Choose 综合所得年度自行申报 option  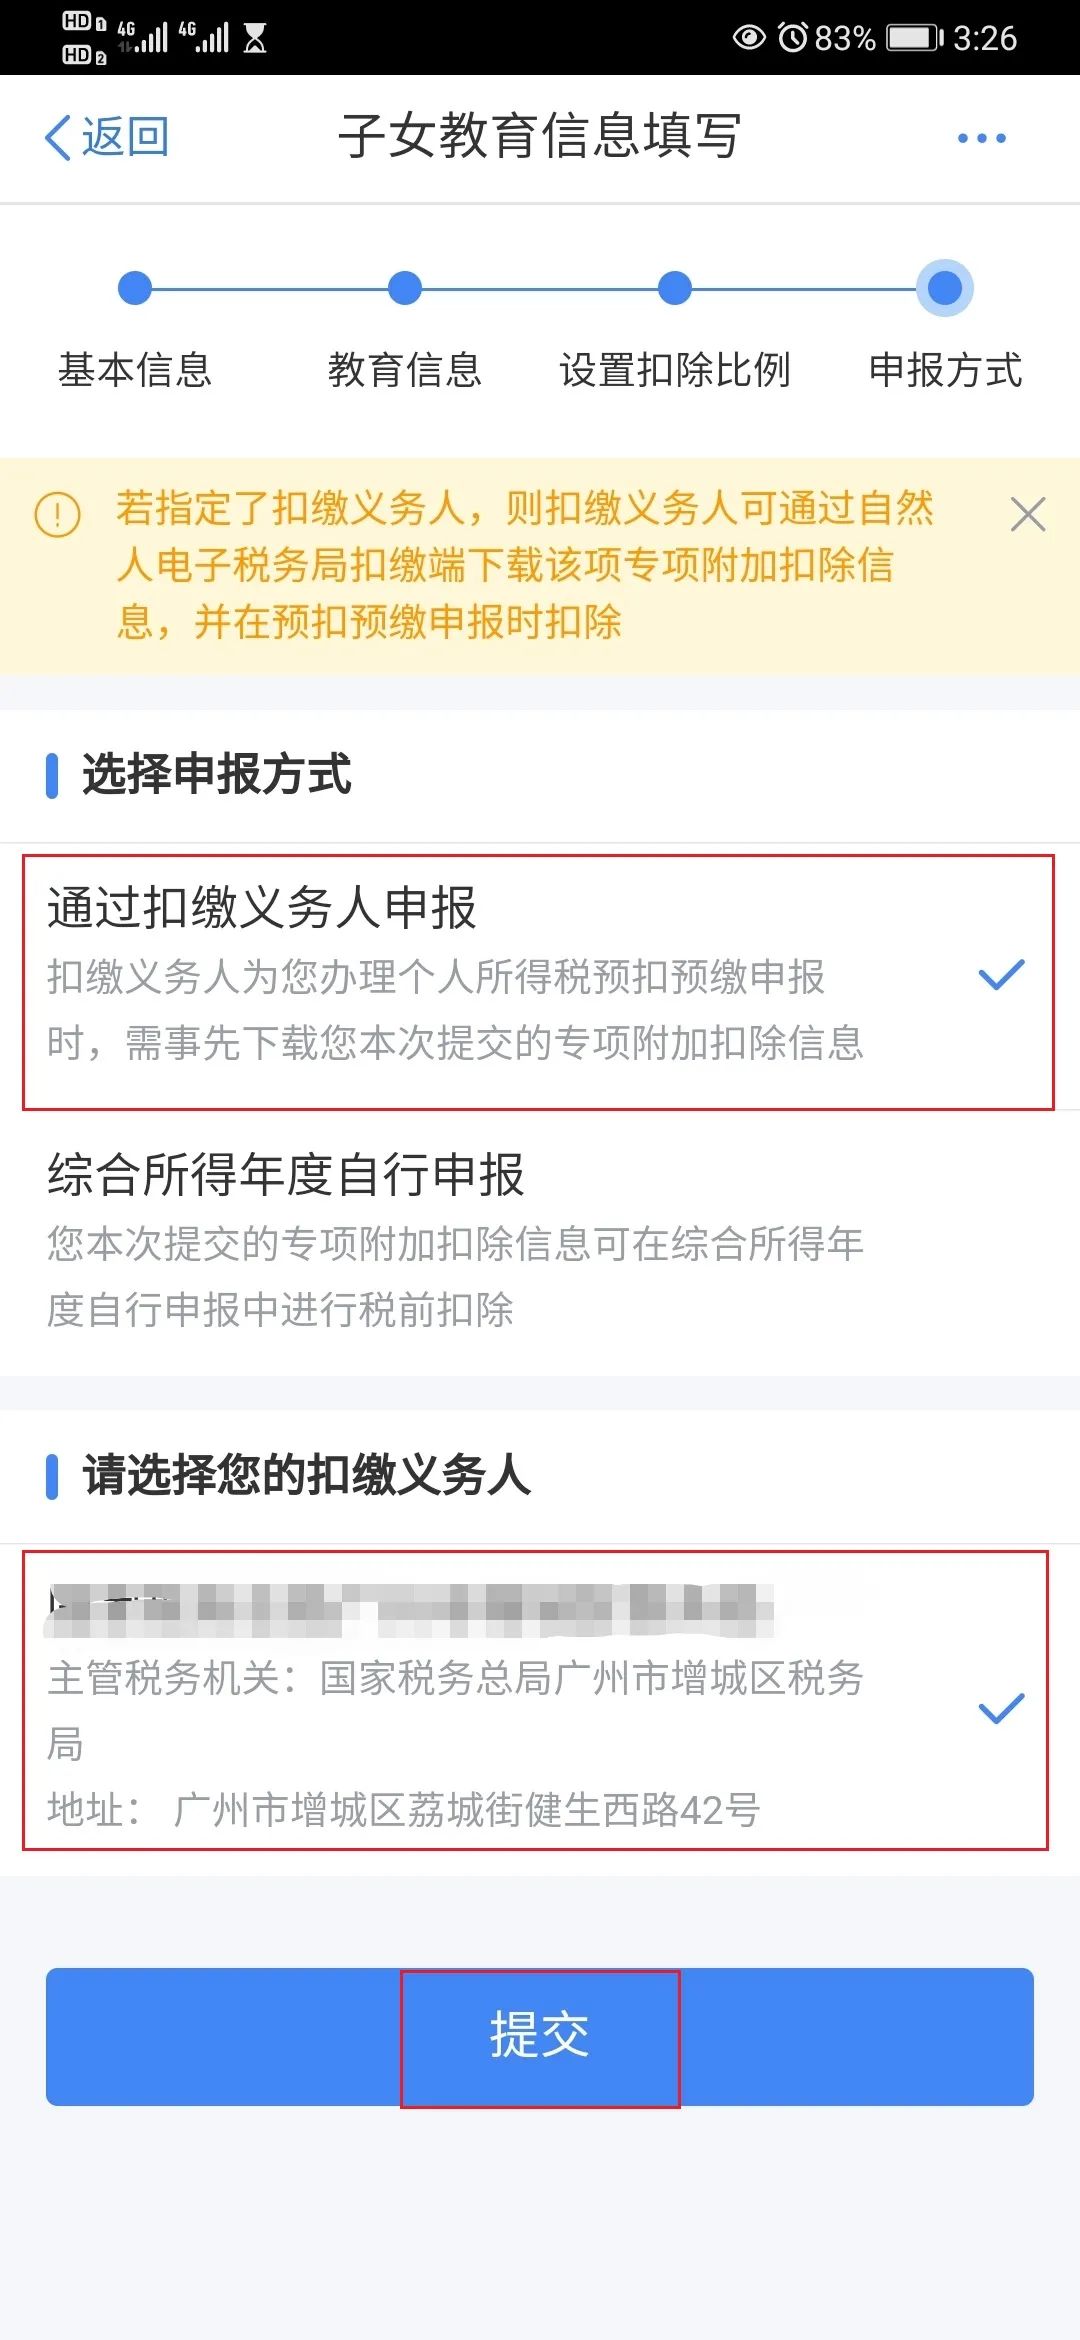click(x=540, y=1242)
